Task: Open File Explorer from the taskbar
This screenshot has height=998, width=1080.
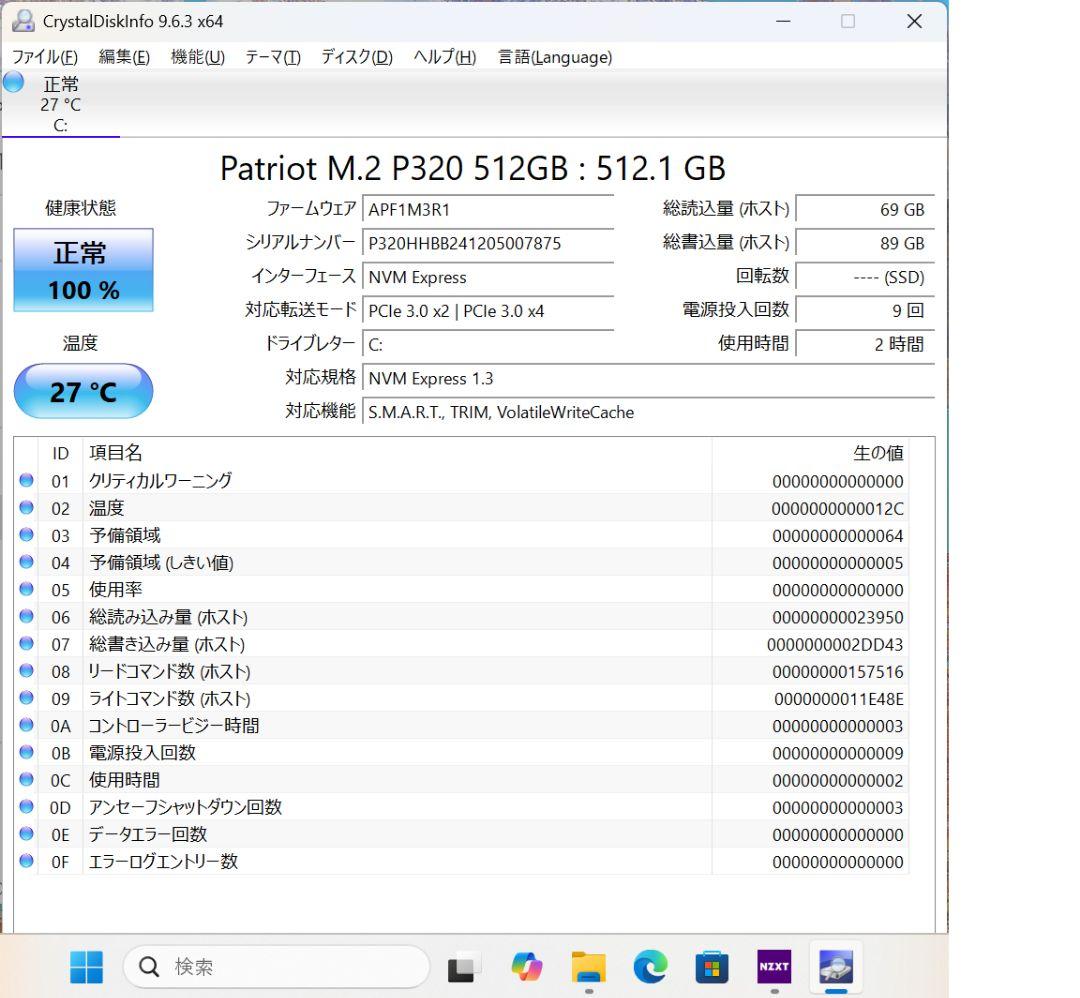Action: (x=588, y=967)
